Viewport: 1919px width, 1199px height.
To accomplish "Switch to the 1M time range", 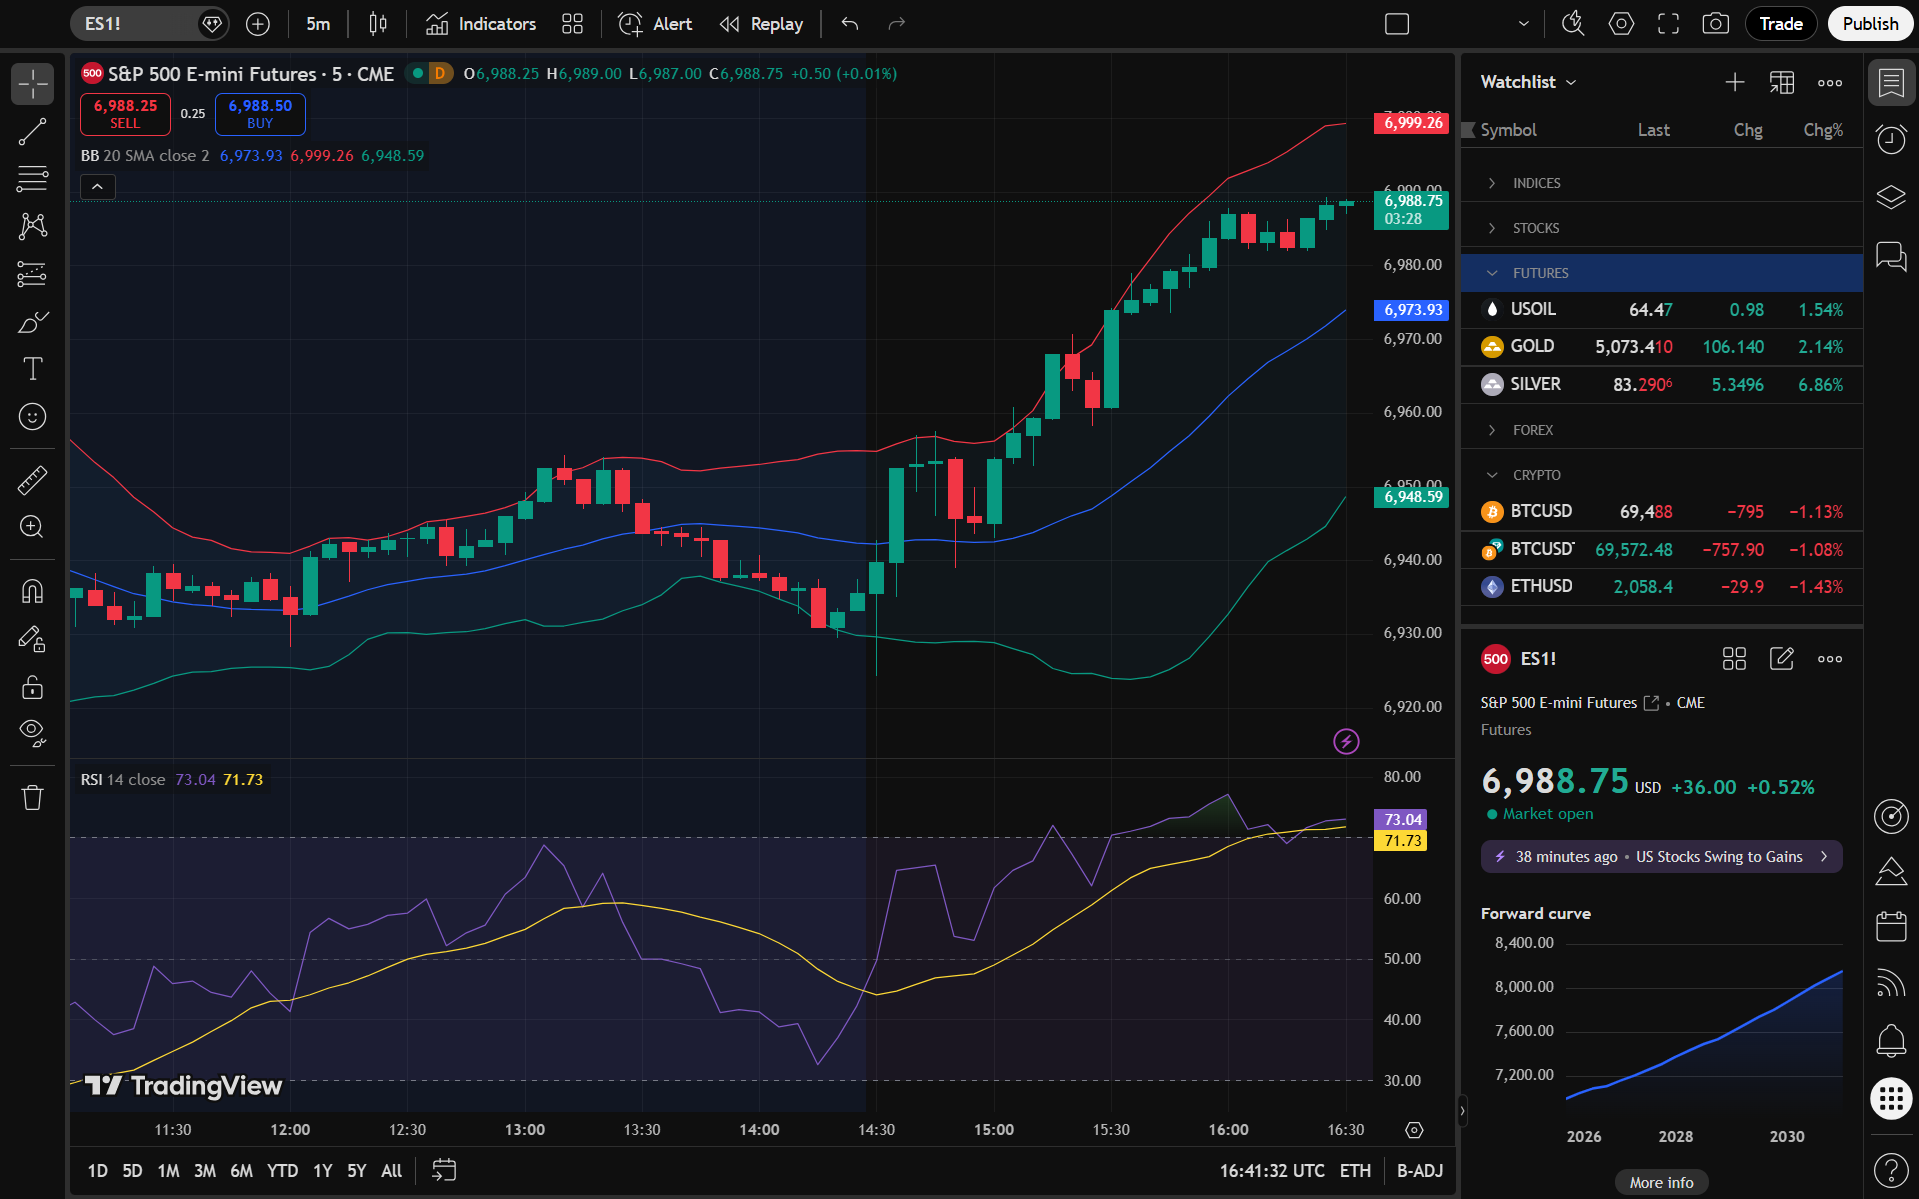I will (x=168, y=1170).
